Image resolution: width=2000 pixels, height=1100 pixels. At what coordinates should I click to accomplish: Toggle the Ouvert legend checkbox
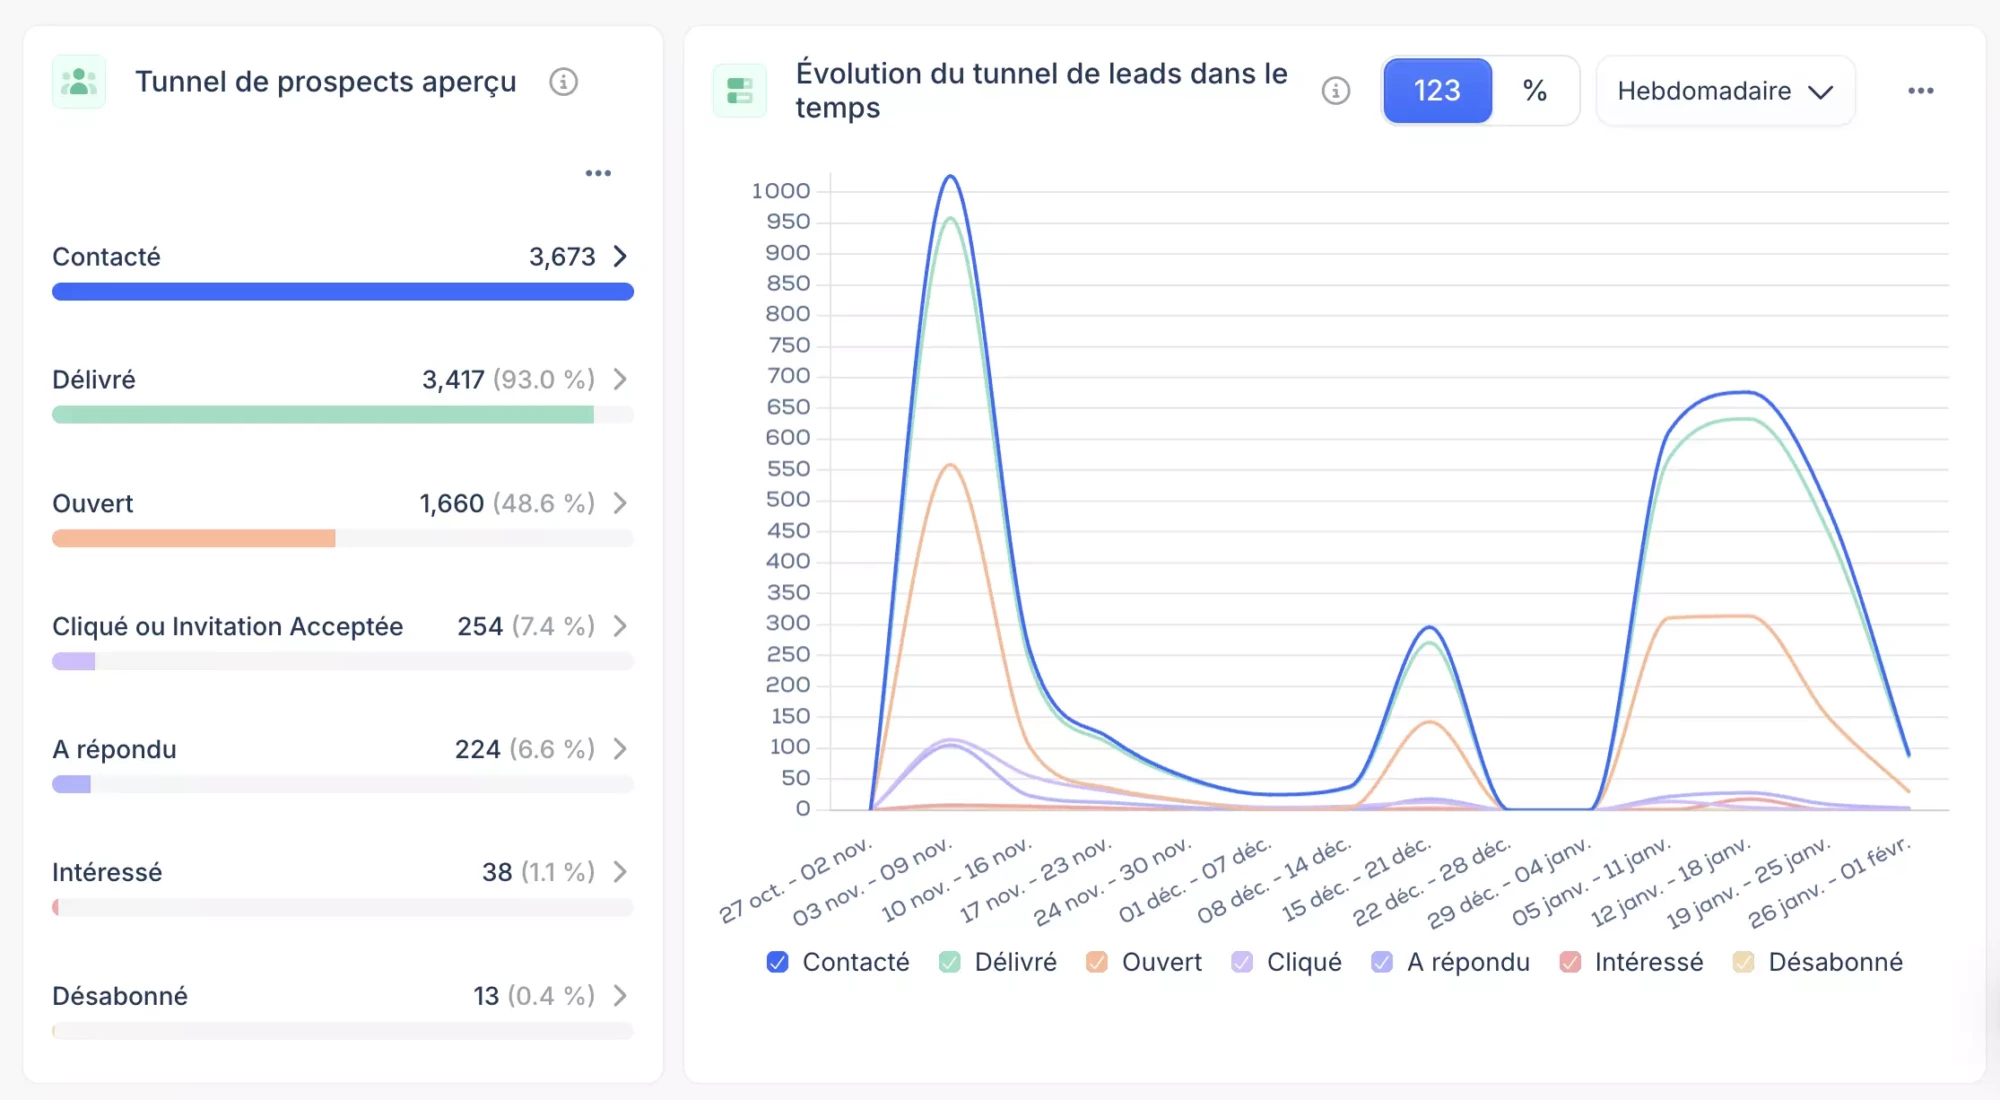[1097, 962]
